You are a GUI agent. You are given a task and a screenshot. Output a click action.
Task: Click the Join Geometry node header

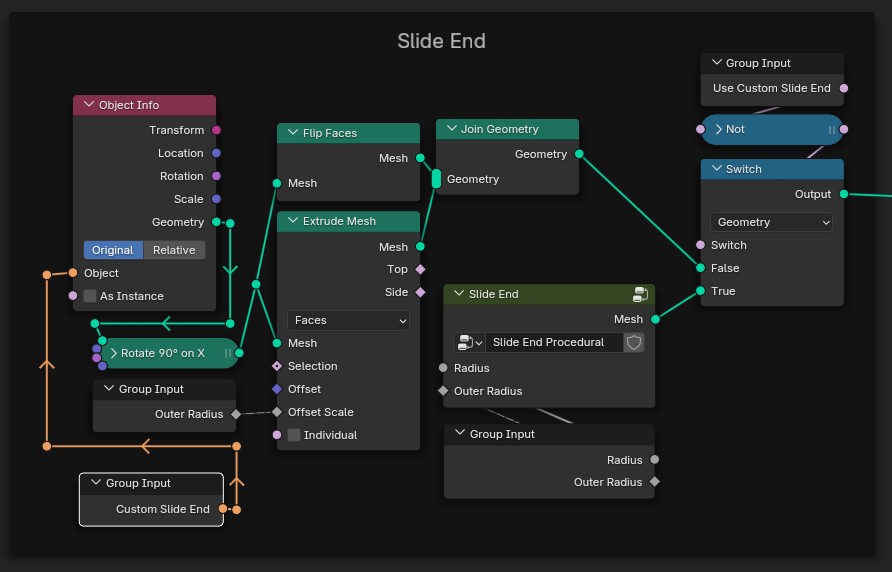coord(507,129)
